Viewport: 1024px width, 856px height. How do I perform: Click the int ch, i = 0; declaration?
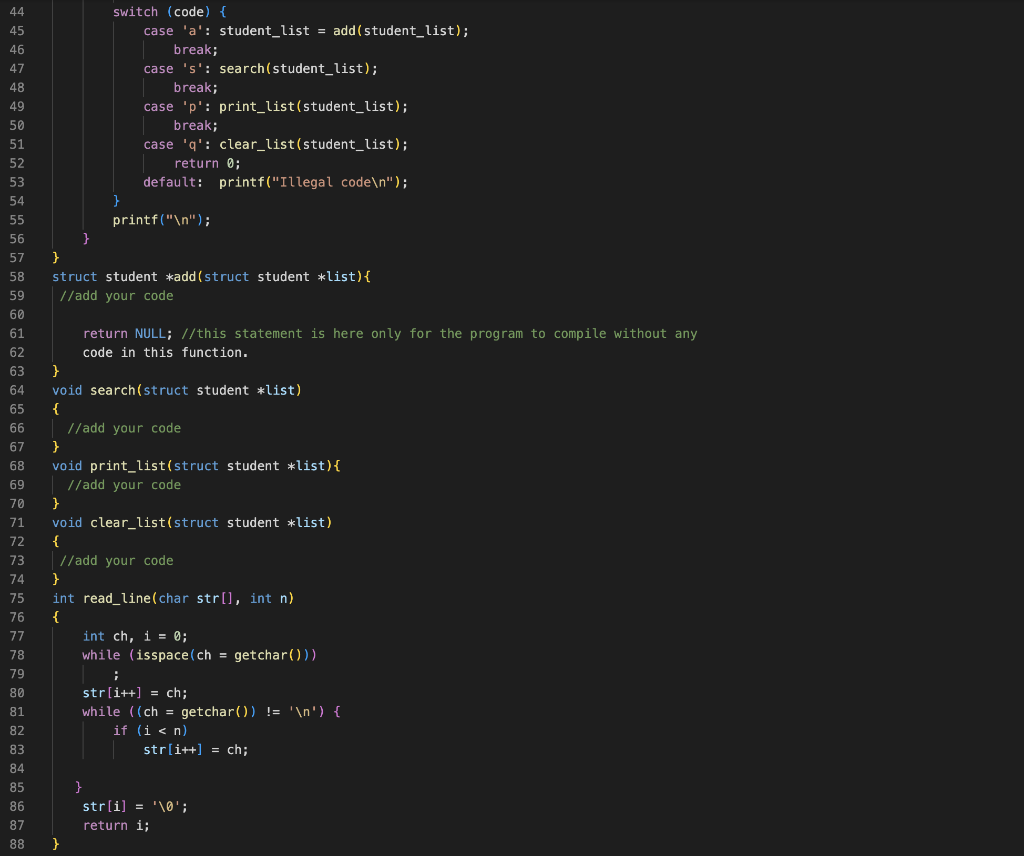point(135,637)
